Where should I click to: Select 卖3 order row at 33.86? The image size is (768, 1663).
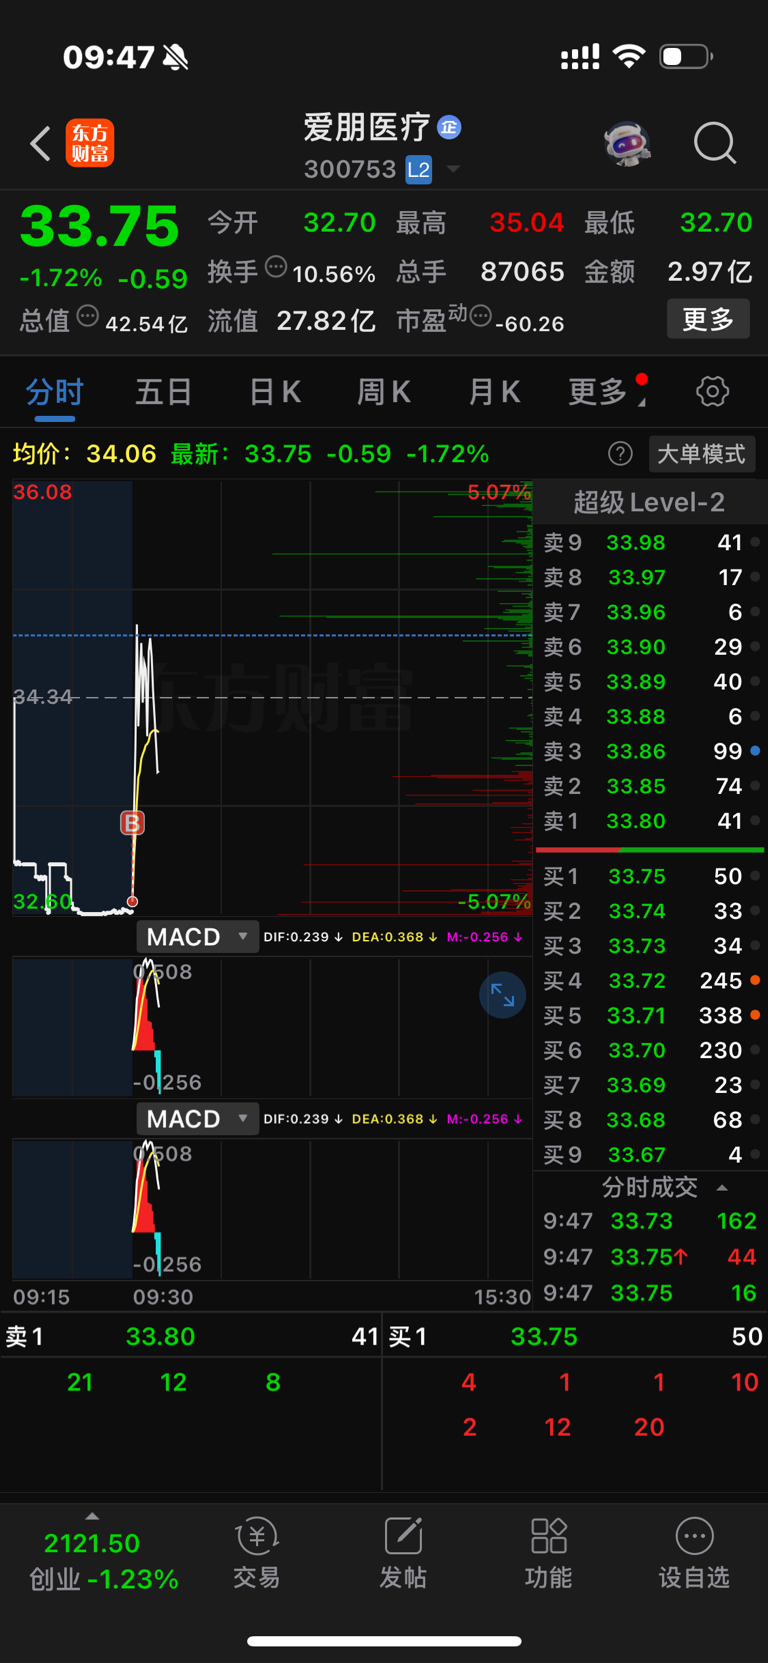tap(650, 751)
